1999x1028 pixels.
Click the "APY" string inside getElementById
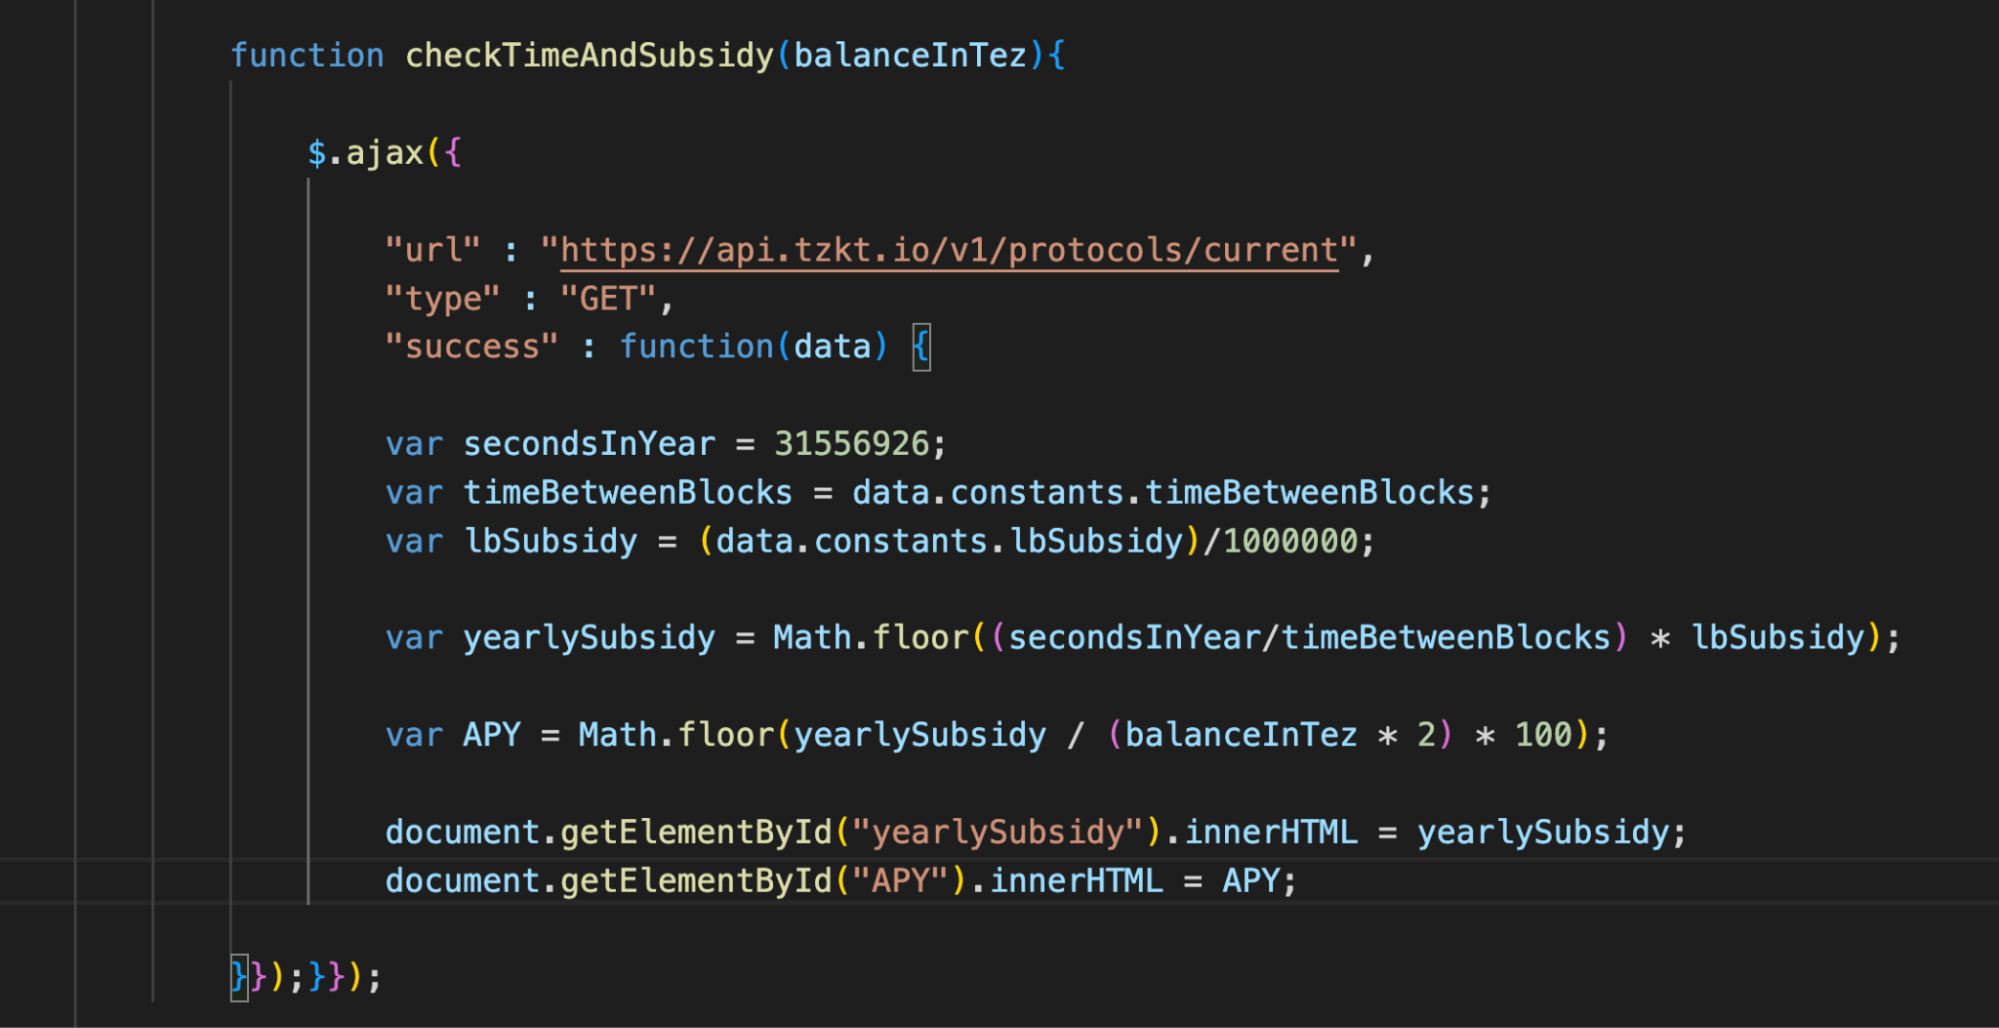900,881
